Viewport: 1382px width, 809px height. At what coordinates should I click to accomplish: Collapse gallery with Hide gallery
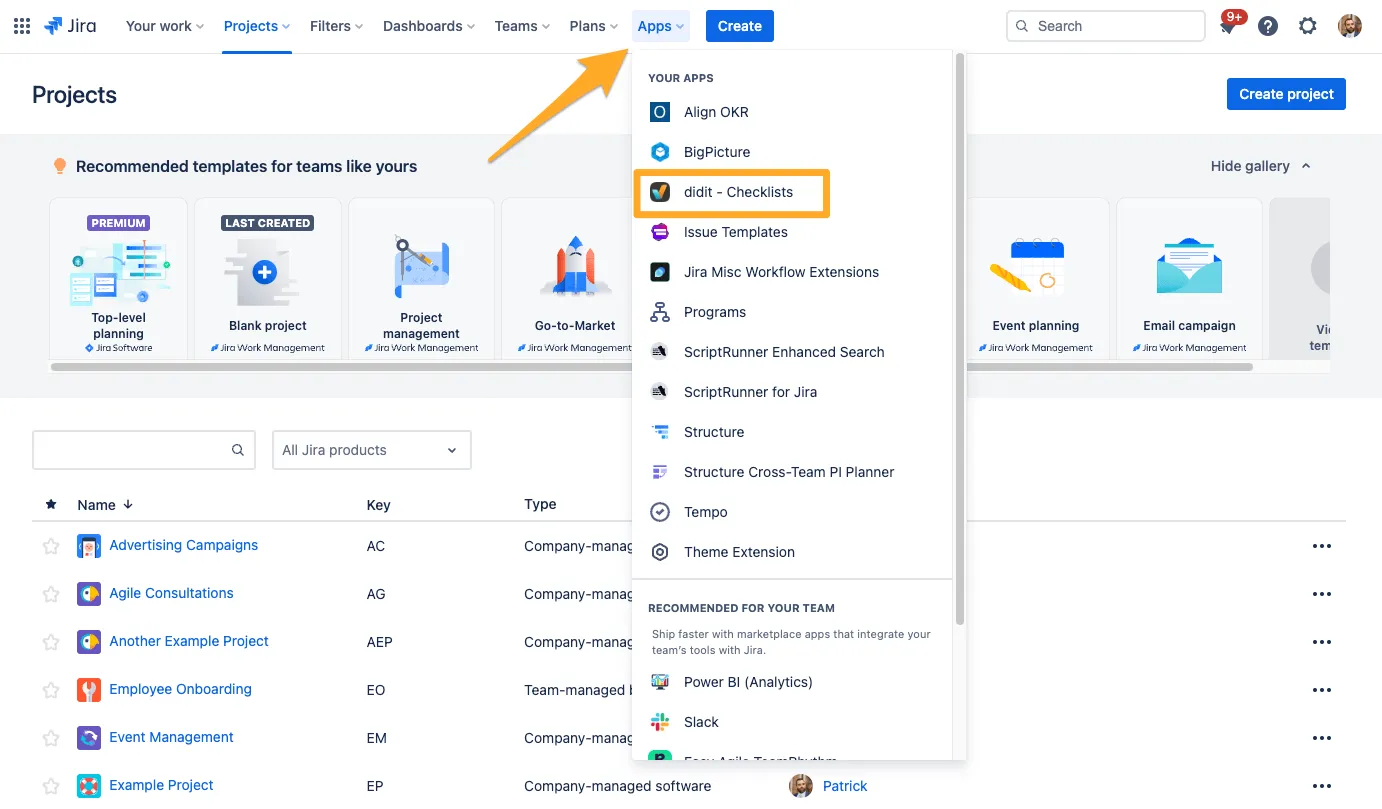point(1261,166)
